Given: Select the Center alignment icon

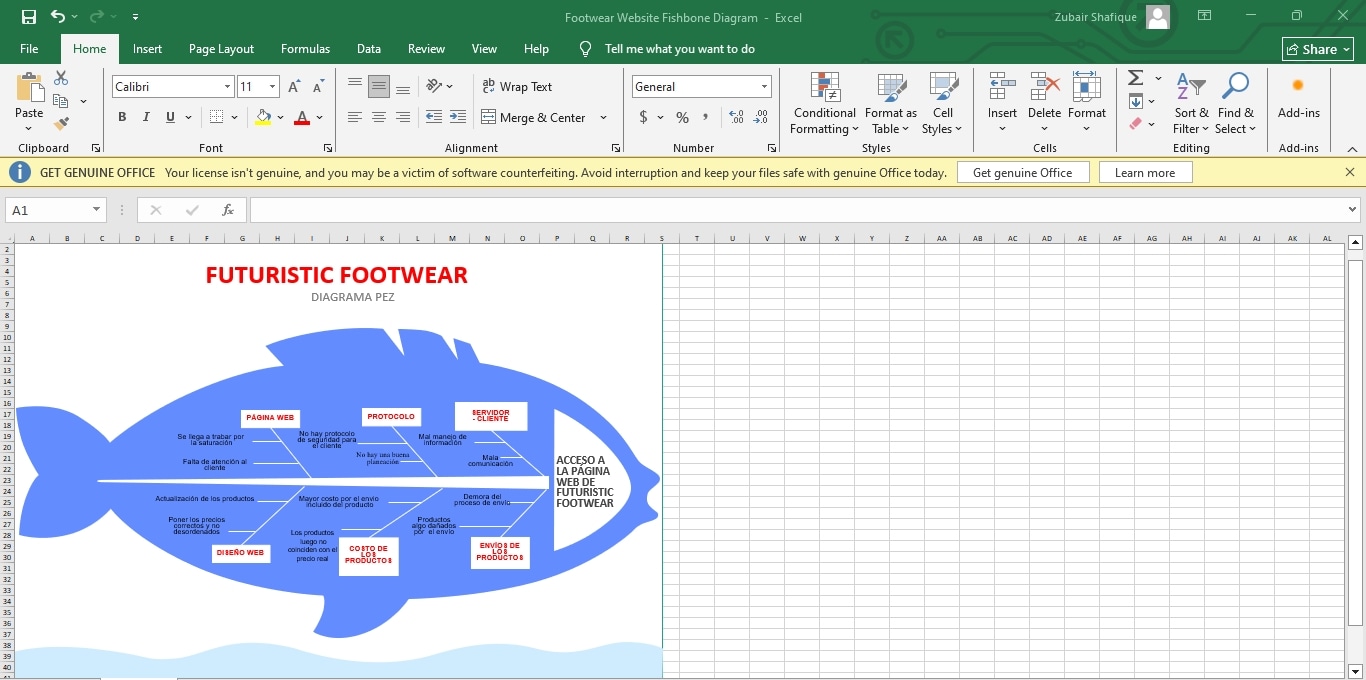Looking at the screenshot, I should [379, 117].
